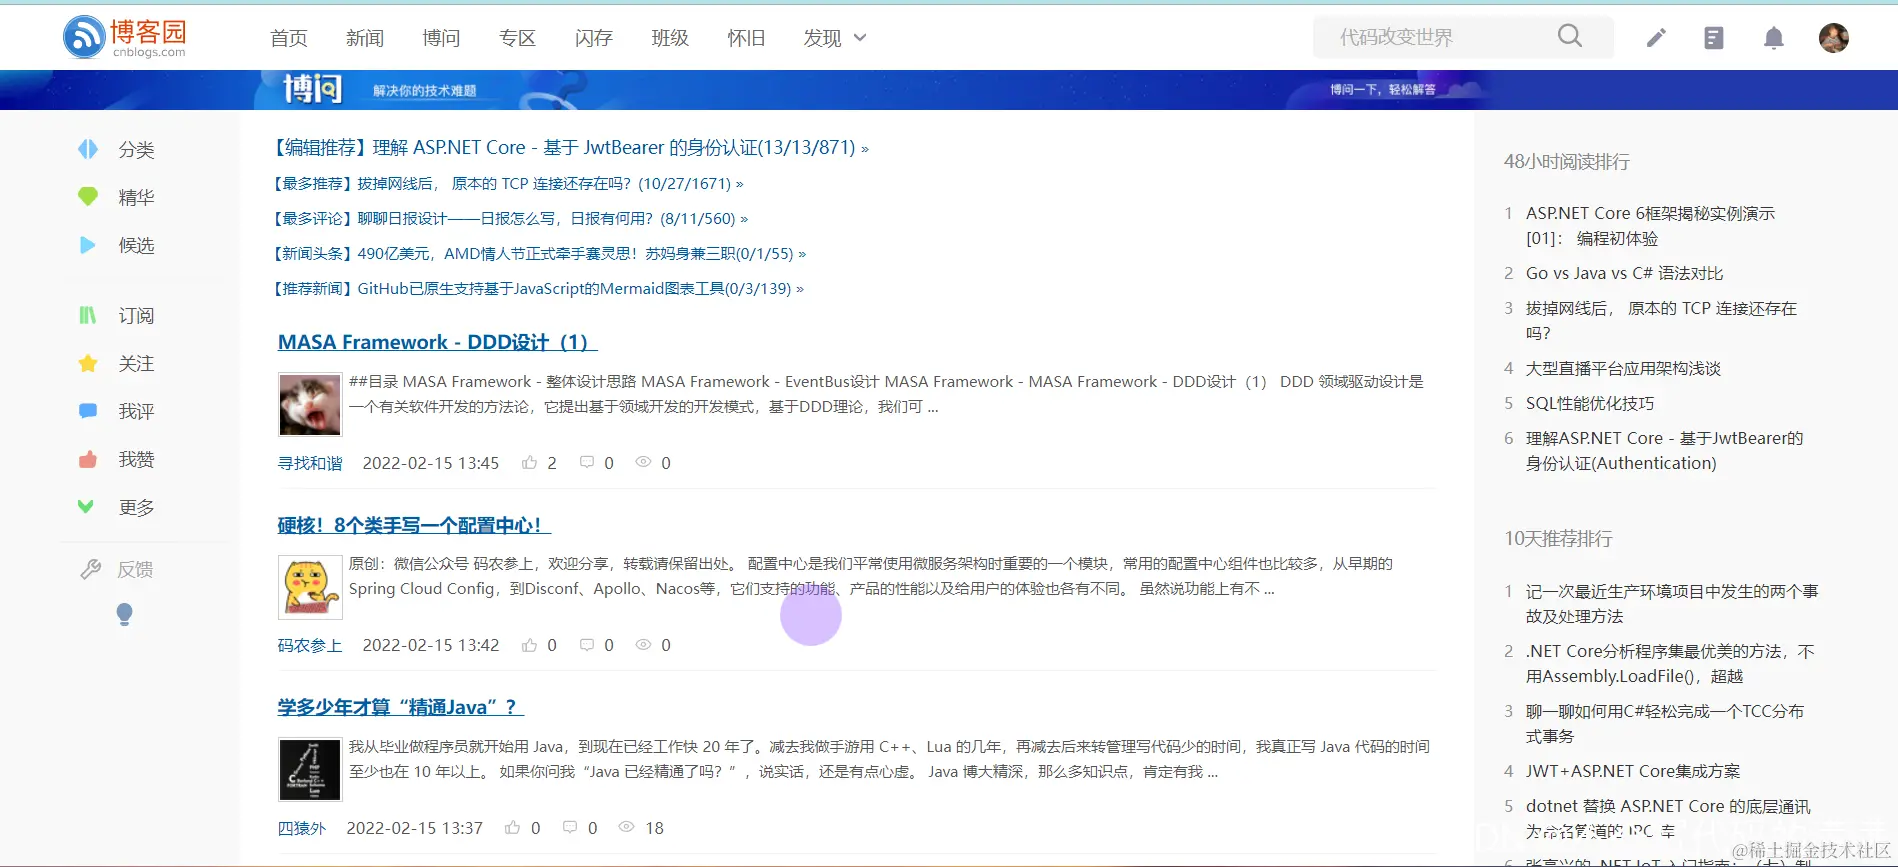Open post MASA Framework - DDD设计（1）

(x=437, y=342)
